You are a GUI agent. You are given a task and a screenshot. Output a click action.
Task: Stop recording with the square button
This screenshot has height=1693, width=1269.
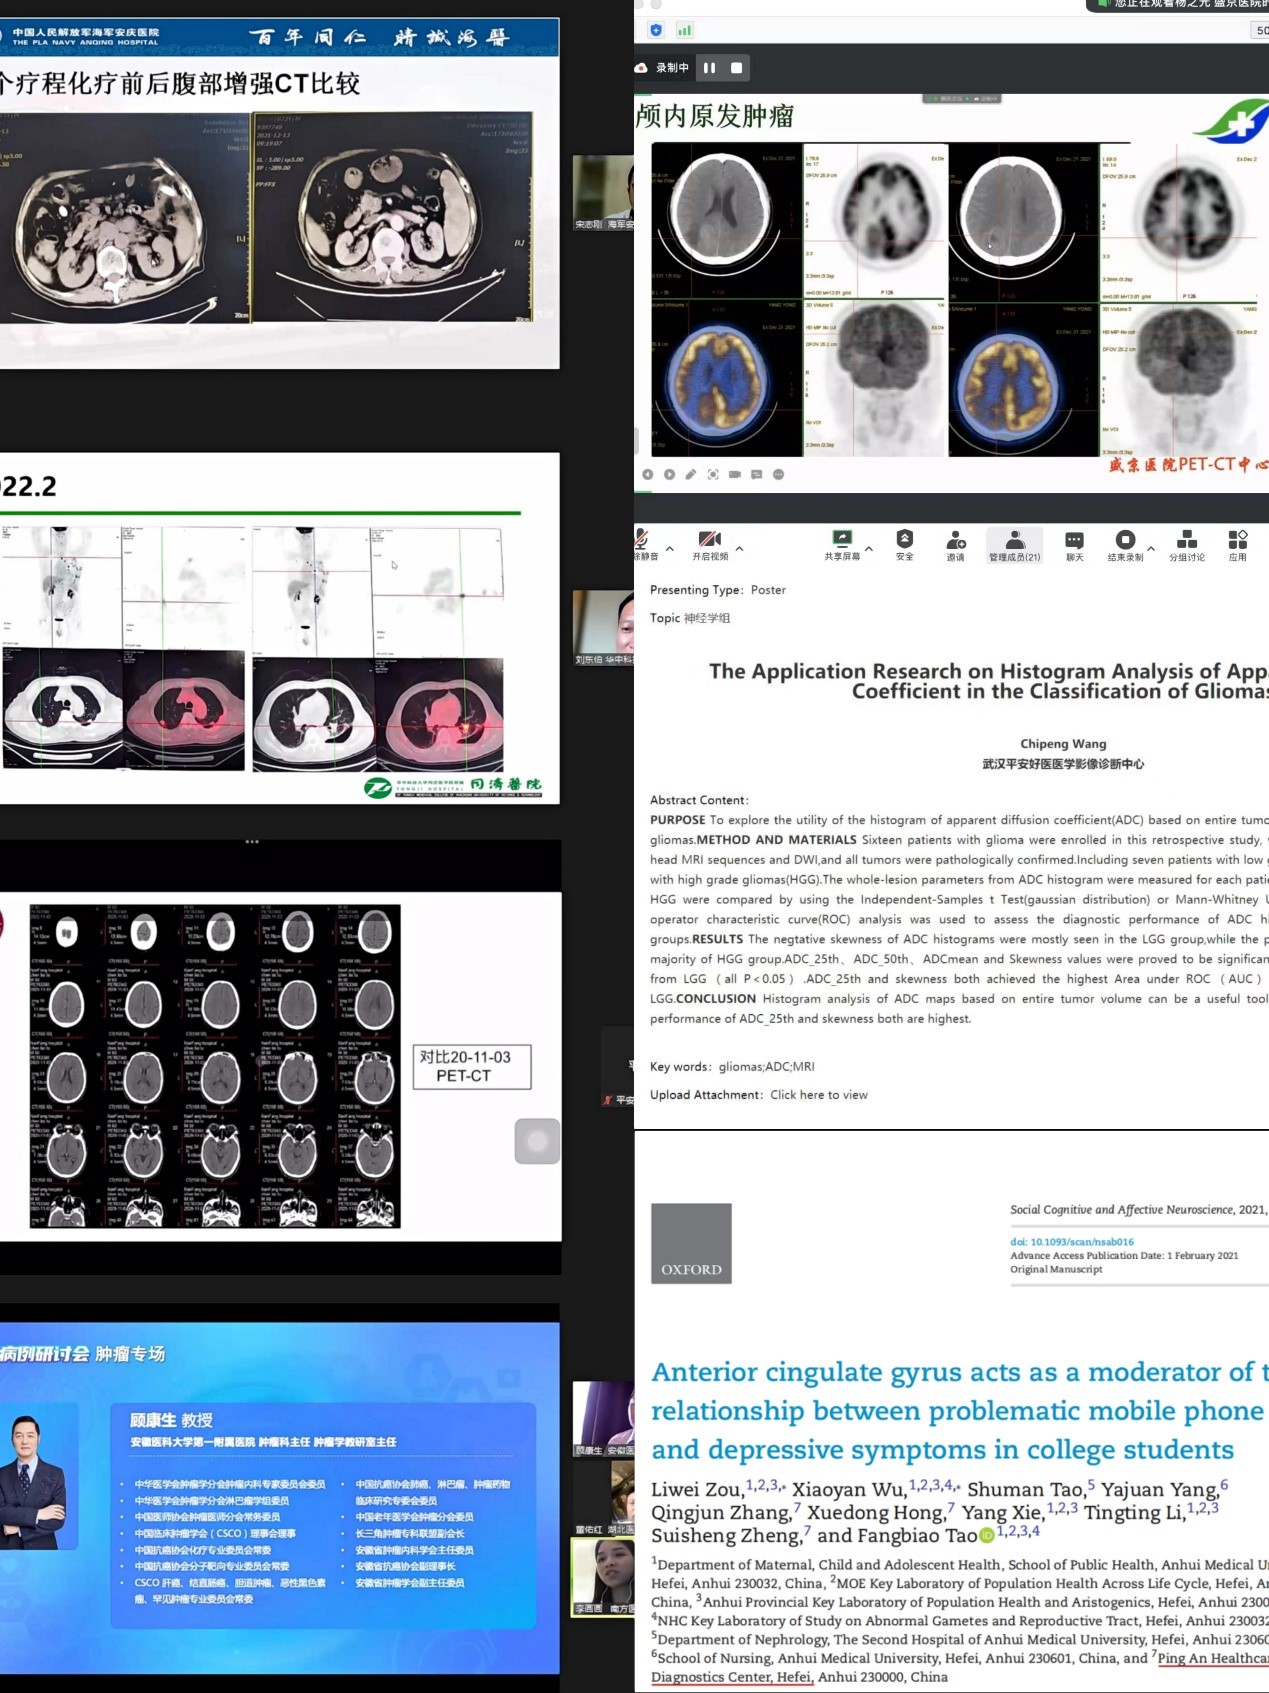[737, 68]
